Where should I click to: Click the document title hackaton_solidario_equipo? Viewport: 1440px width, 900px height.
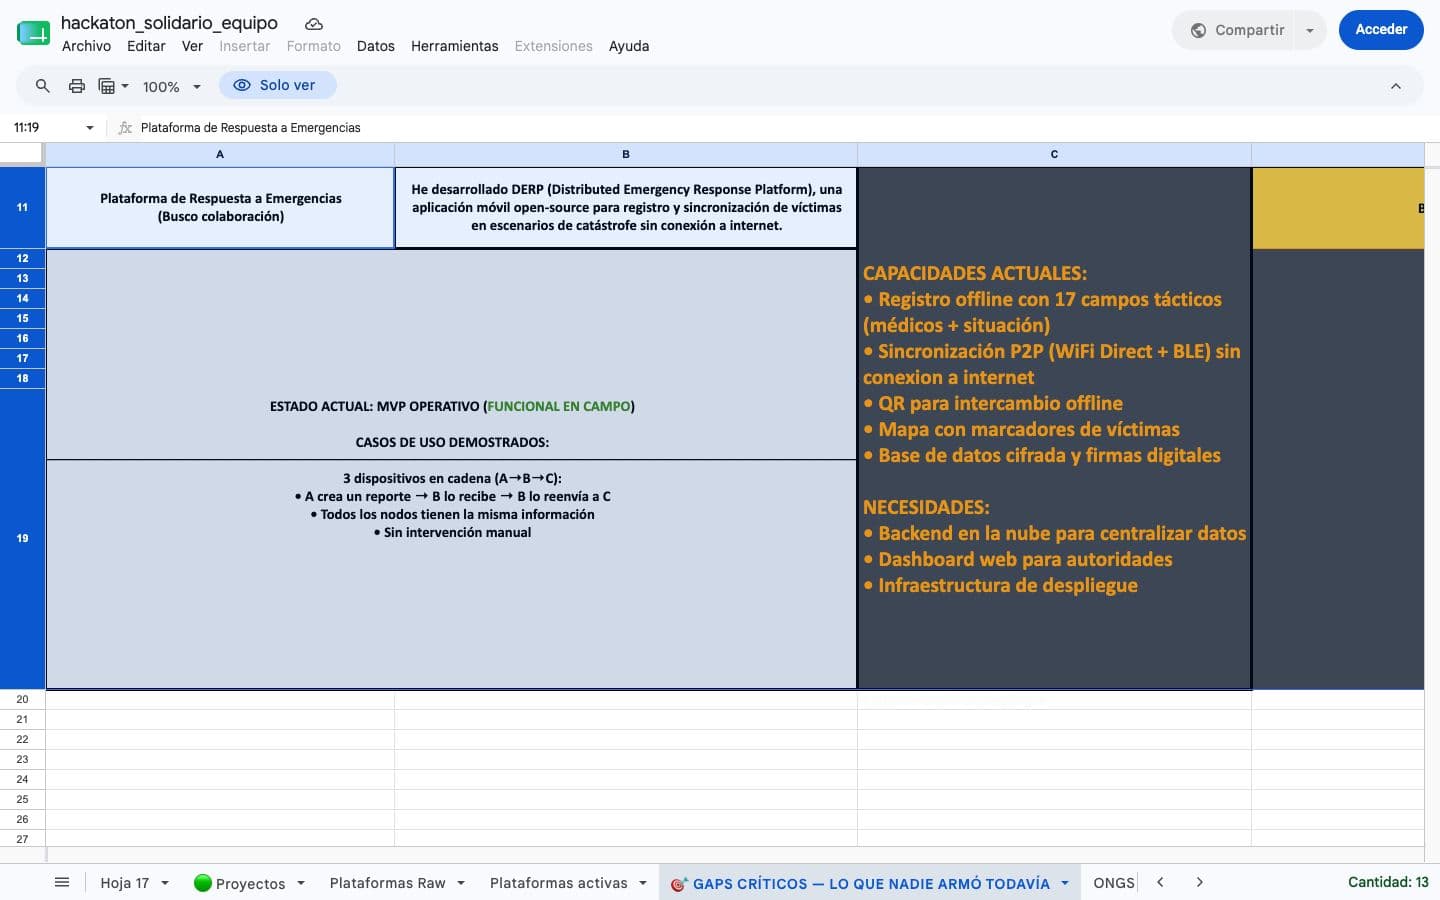[169, 22]
